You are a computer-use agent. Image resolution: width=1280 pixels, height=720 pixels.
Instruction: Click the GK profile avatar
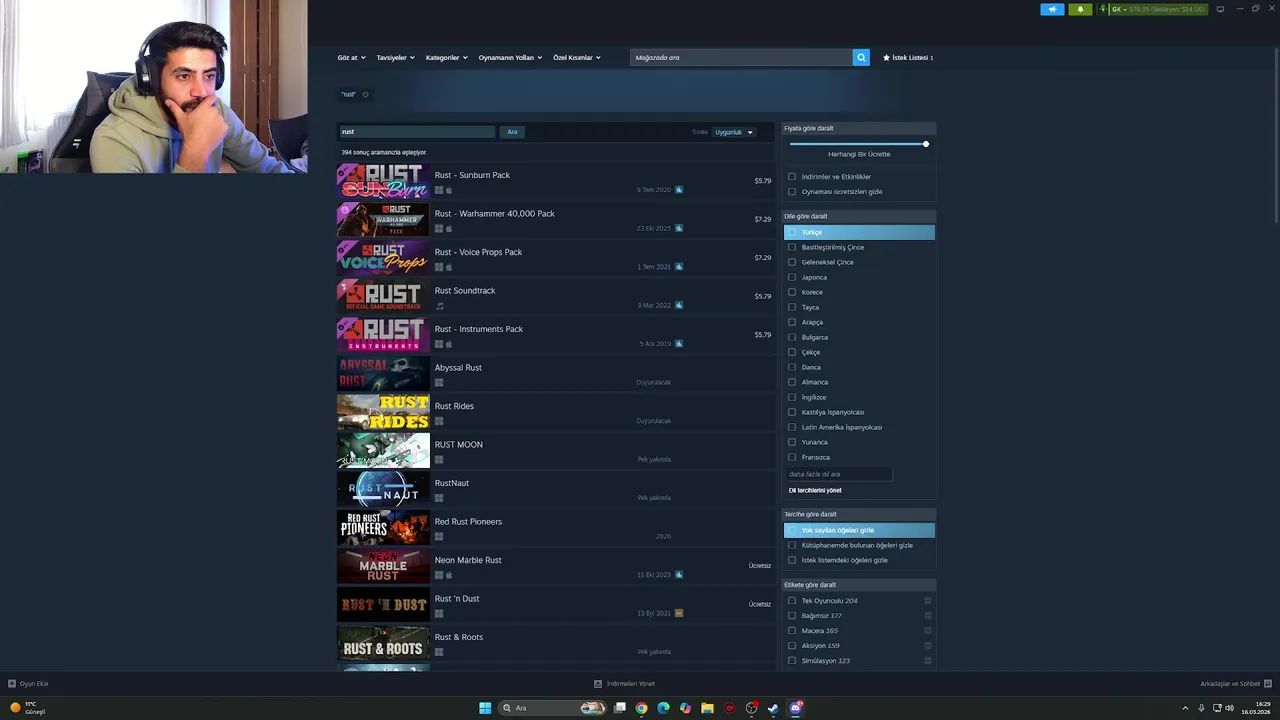point(1103,9)
